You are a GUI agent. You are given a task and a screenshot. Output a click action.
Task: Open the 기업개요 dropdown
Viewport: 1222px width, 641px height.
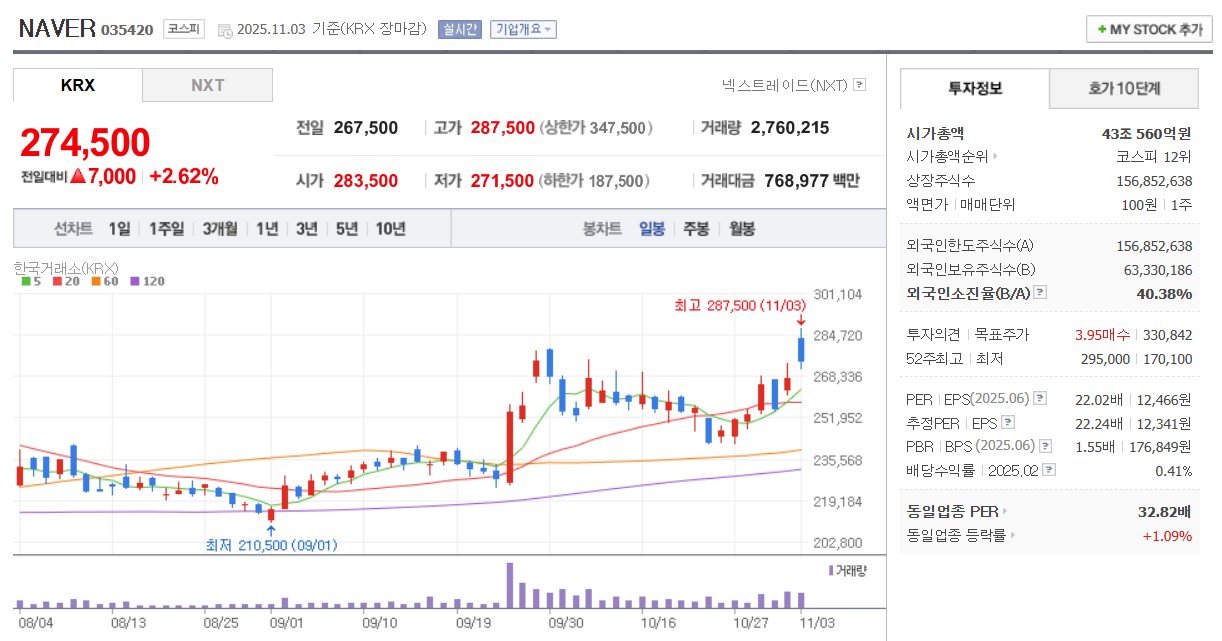point(522,29)
